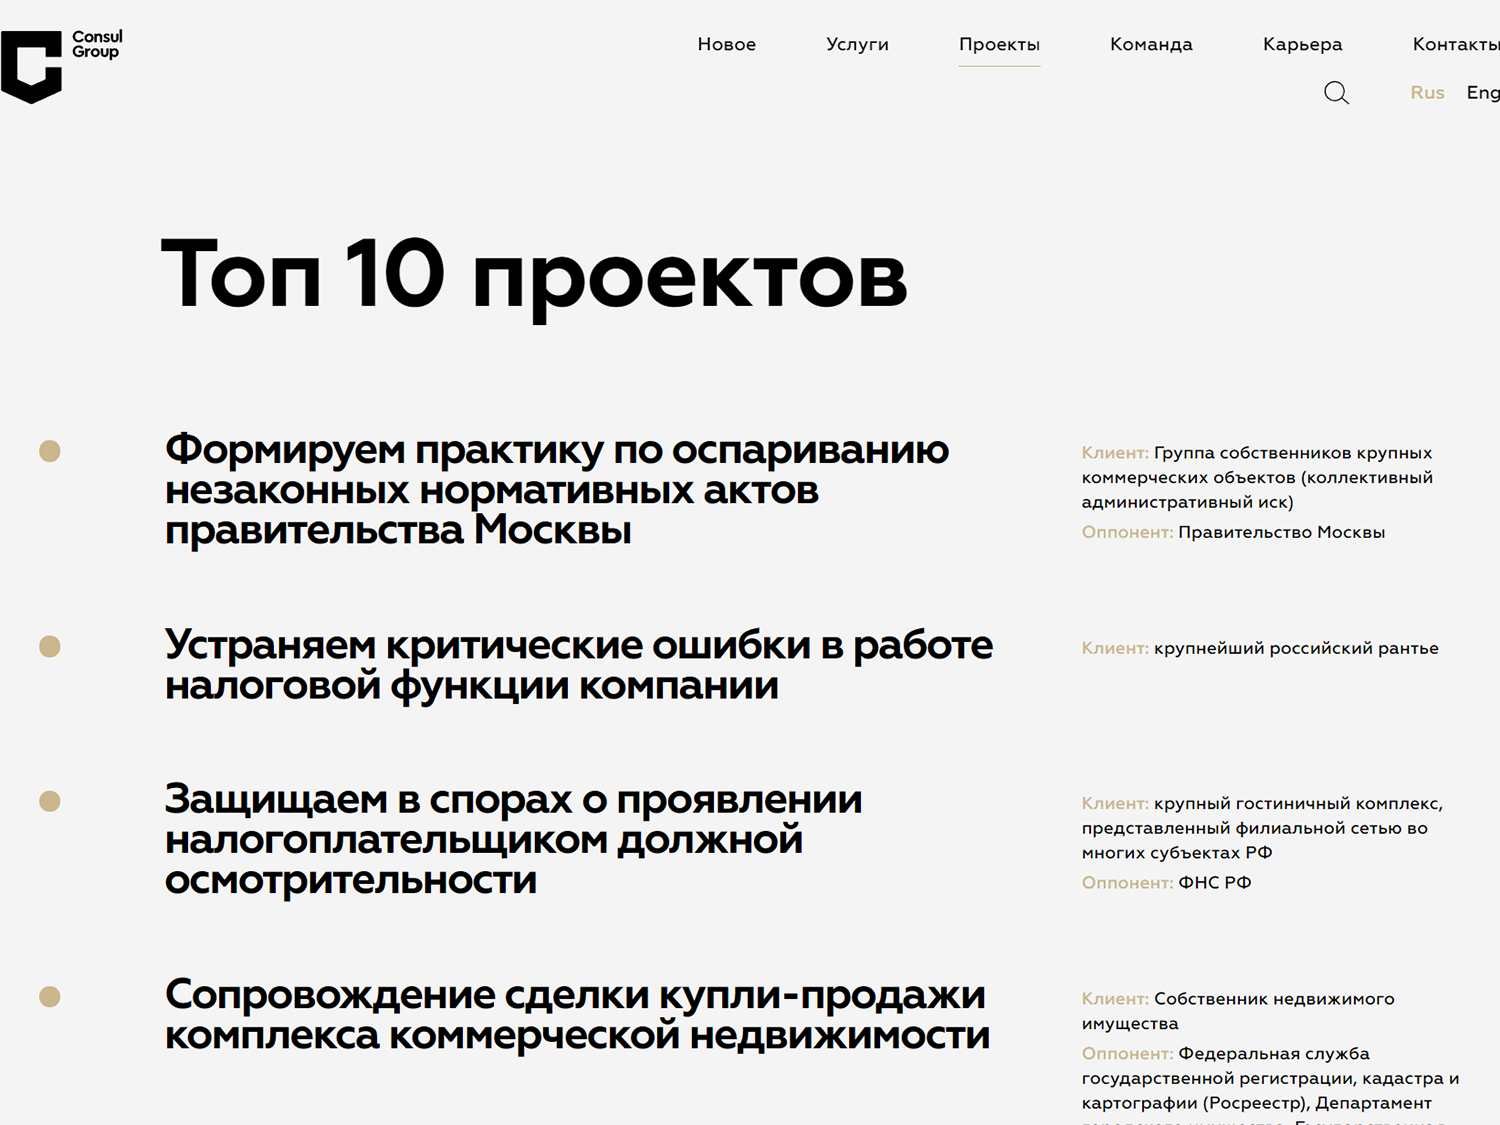The image size is (1500, 1125).
Task: Open the Новое menu item
Action: [726, 44]
